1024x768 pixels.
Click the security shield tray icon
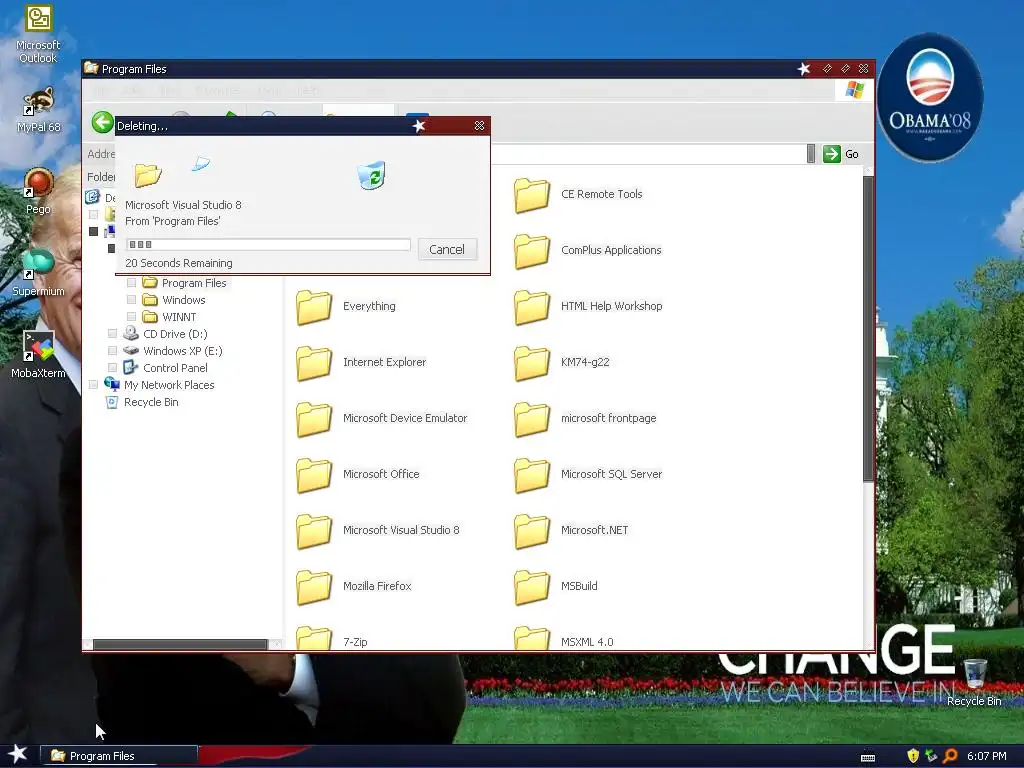coord(913,756)
